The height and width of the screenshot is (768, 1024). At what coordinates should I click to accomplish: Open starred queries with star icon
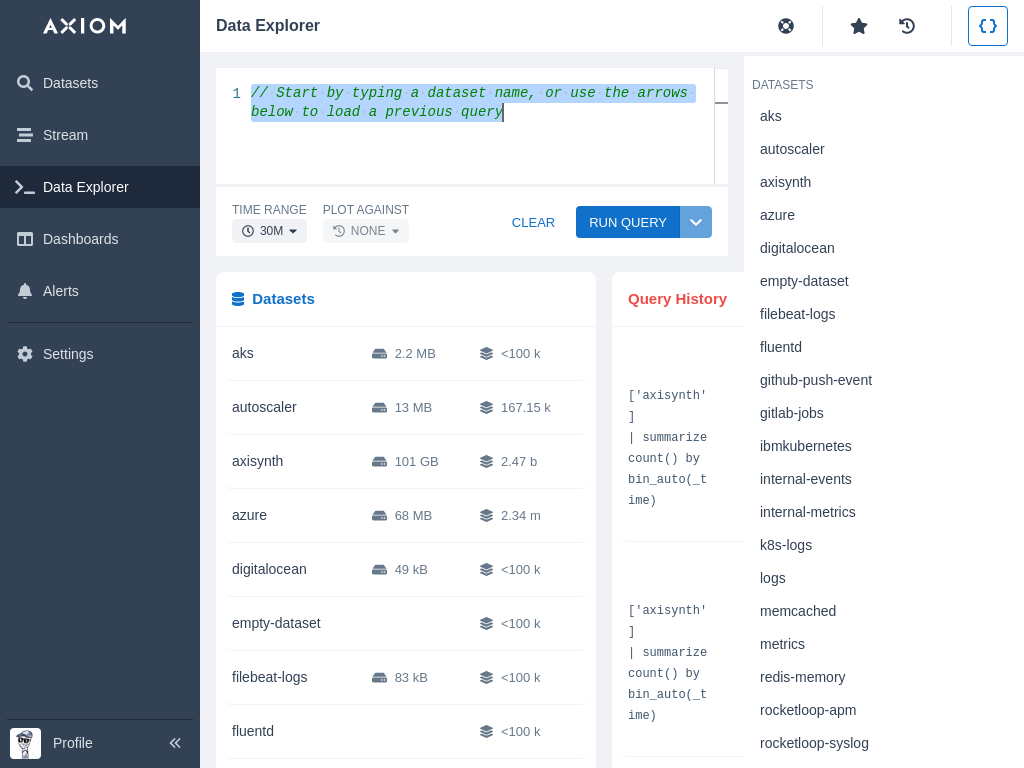coord(859,26)
